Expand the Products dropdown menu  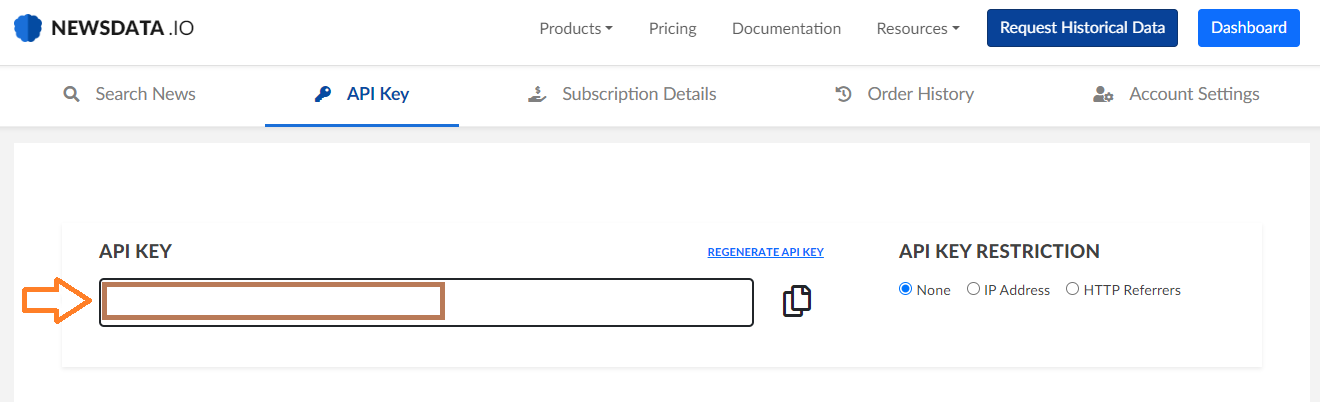pyautogui.click(x=576, y=28)
